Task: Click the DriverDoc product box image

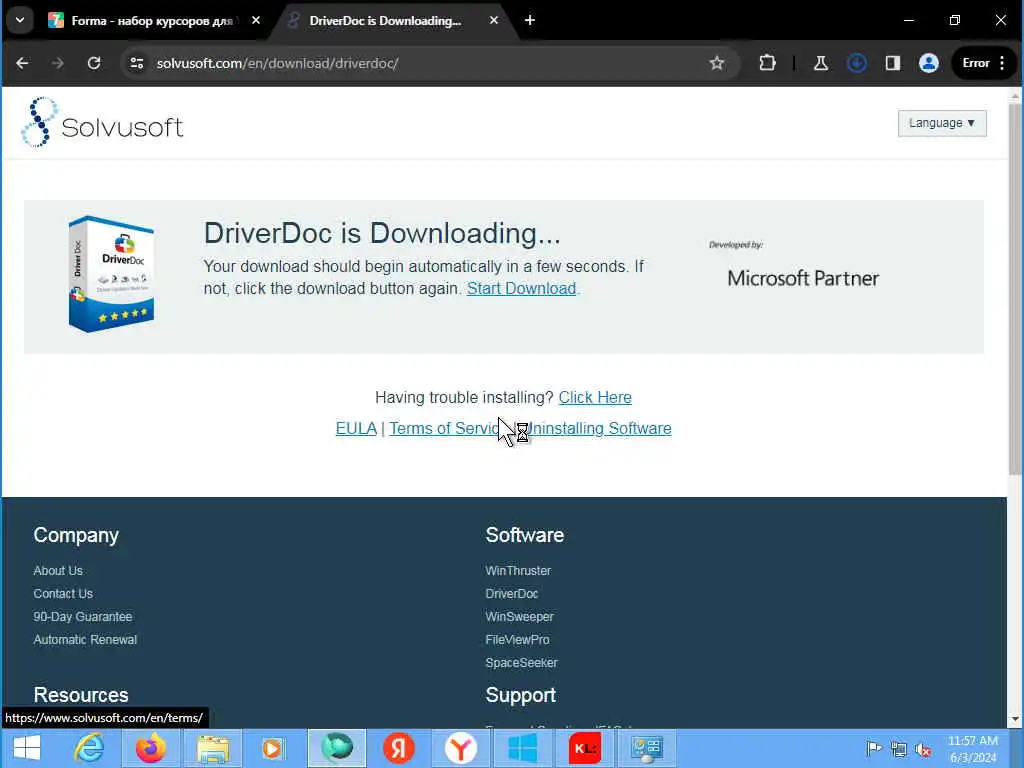Action: [112, 274]
